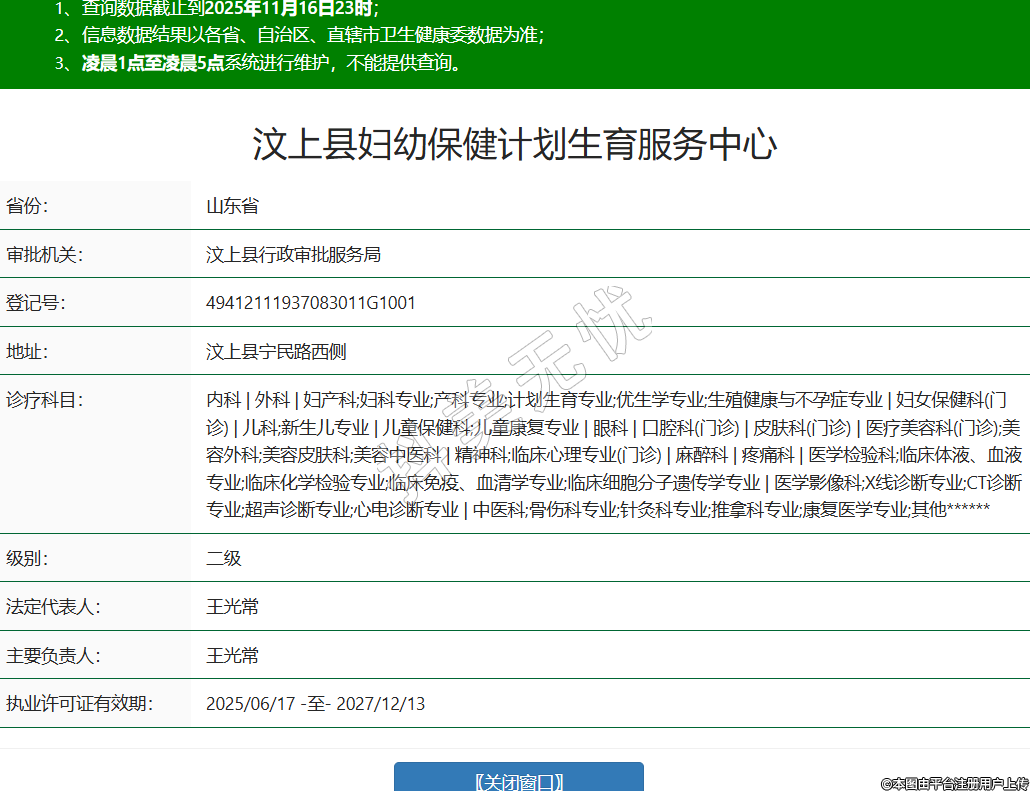
Task: Click the 省份 row label
Action: click(x=27, y=207)
